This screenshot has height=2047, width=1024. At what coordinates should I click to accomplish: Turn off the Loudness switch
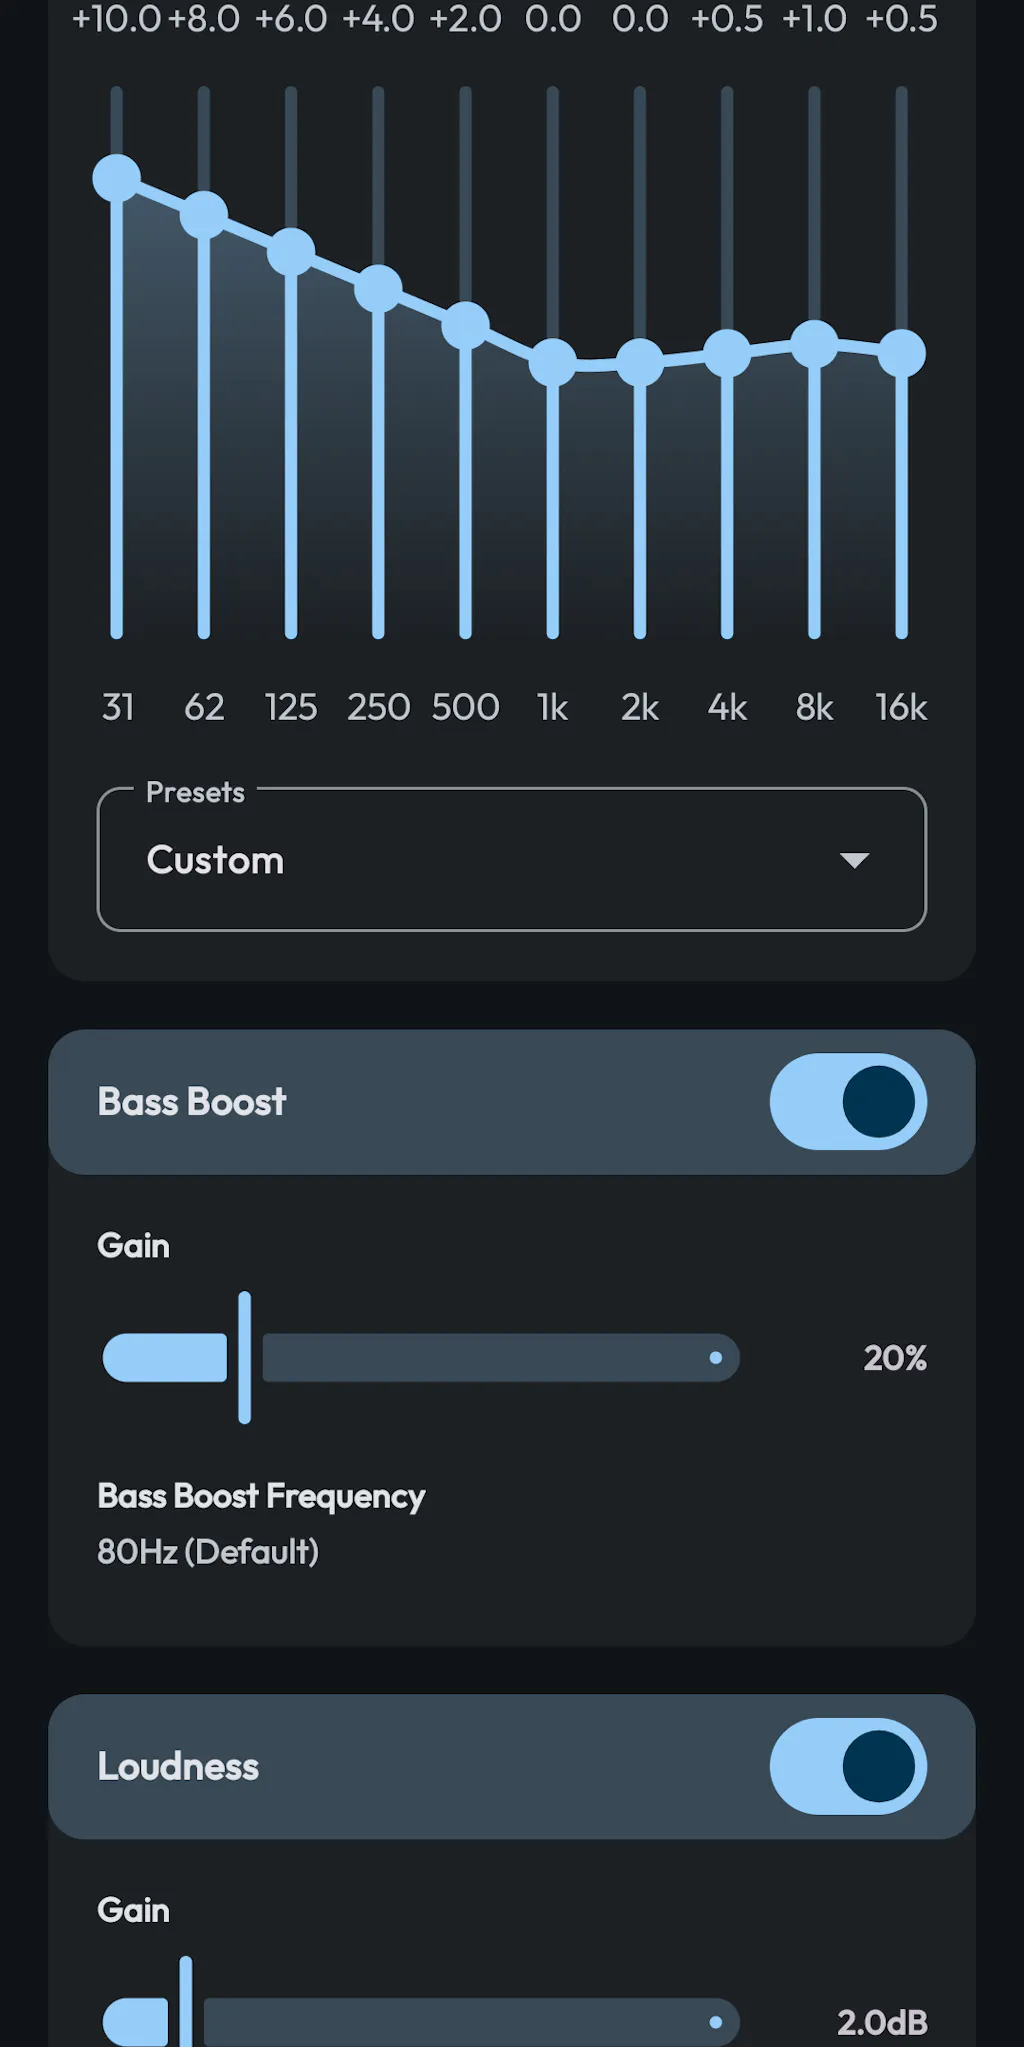[848, 1766]
